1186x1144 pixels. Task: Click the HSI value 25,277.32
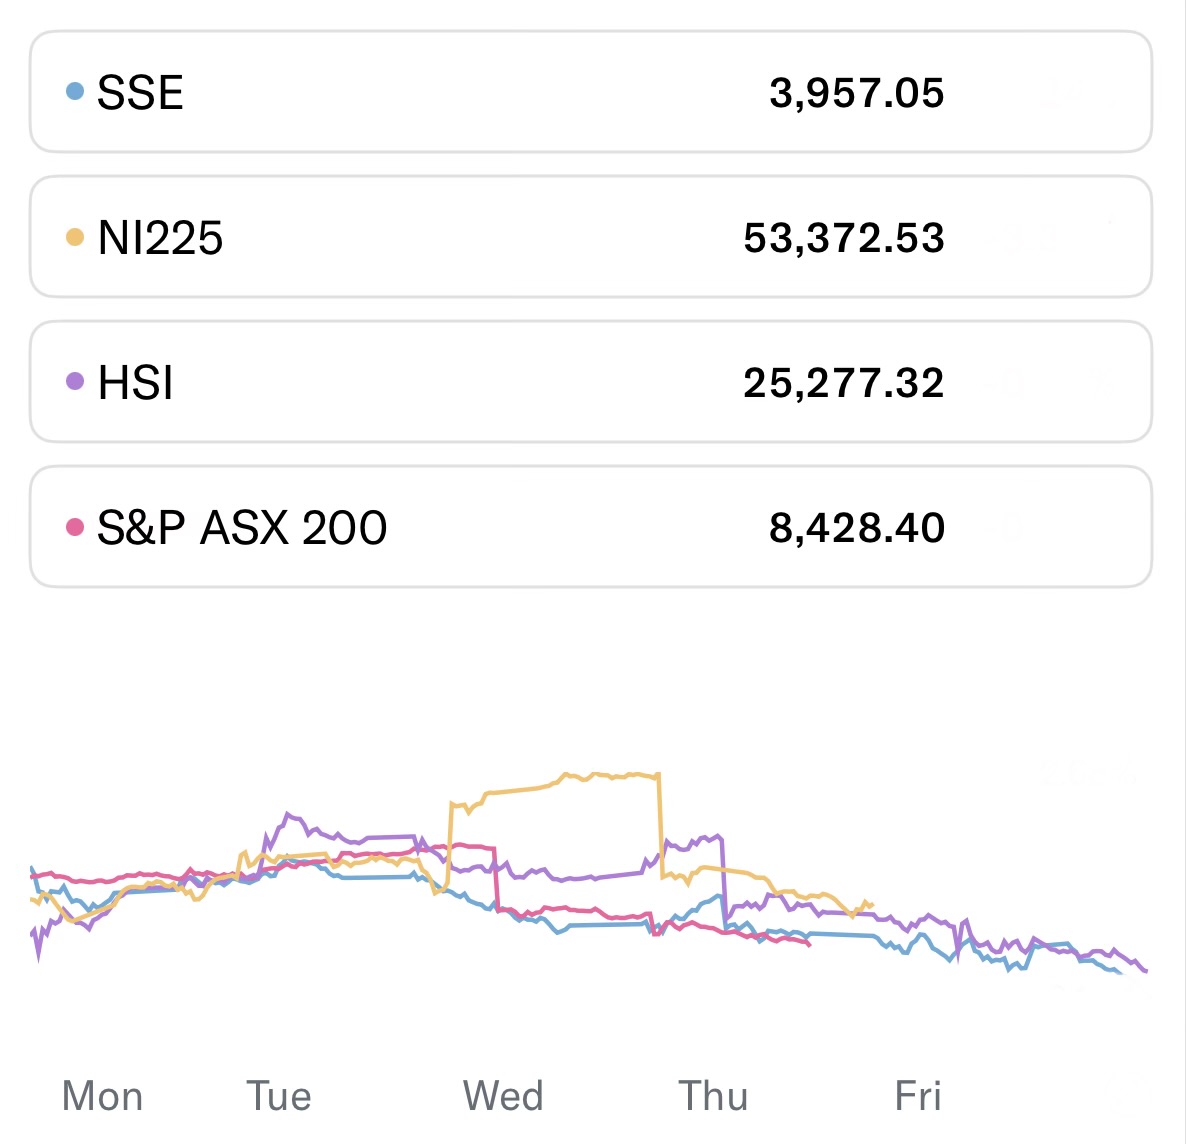(843, 383)
